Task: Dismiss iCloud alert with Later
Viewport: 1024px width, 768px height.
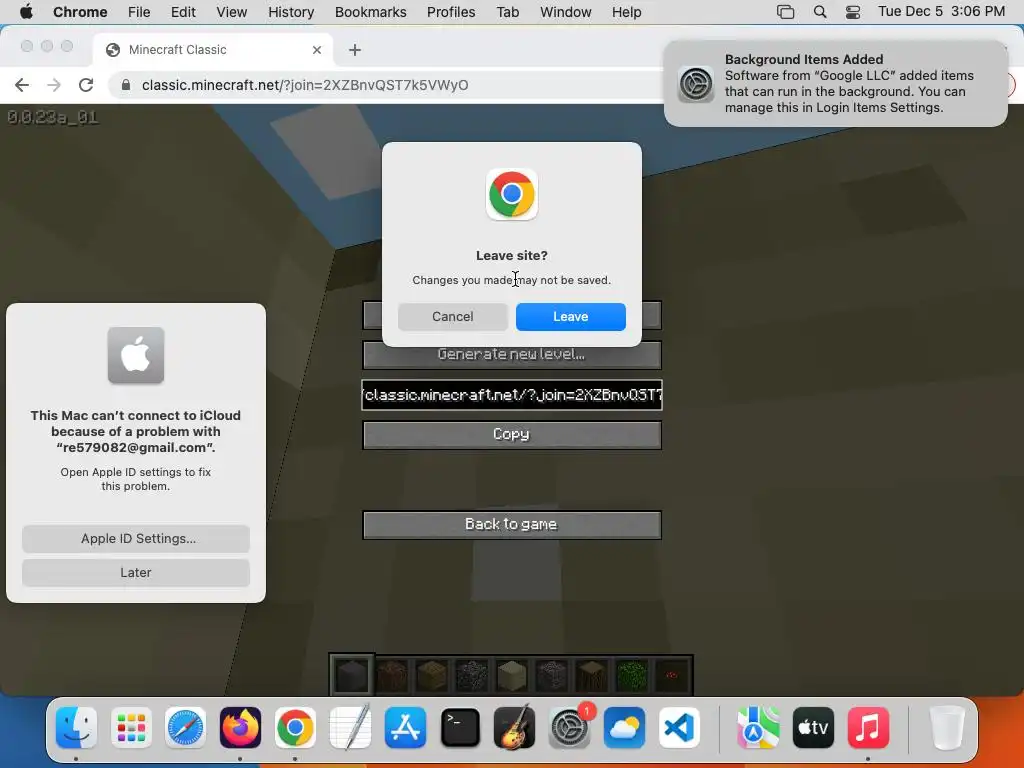Action: tap(136, 573)
